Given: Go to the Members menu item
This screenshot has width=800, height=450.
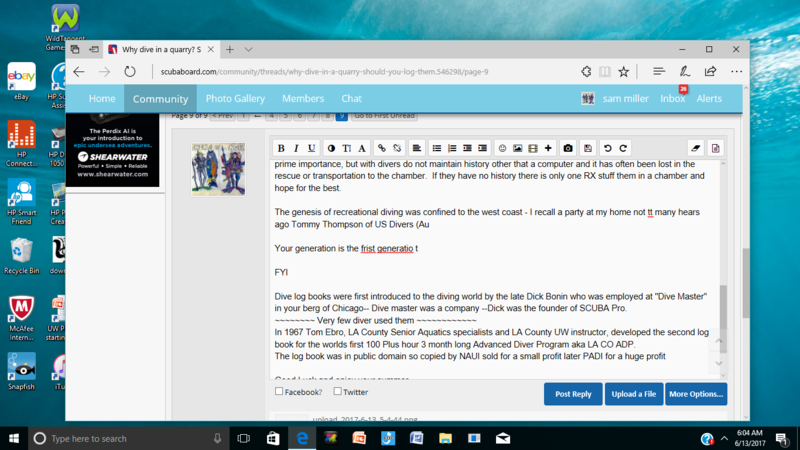Looking at the screenshot, I should pyautogui.click(x=302, y=99).
